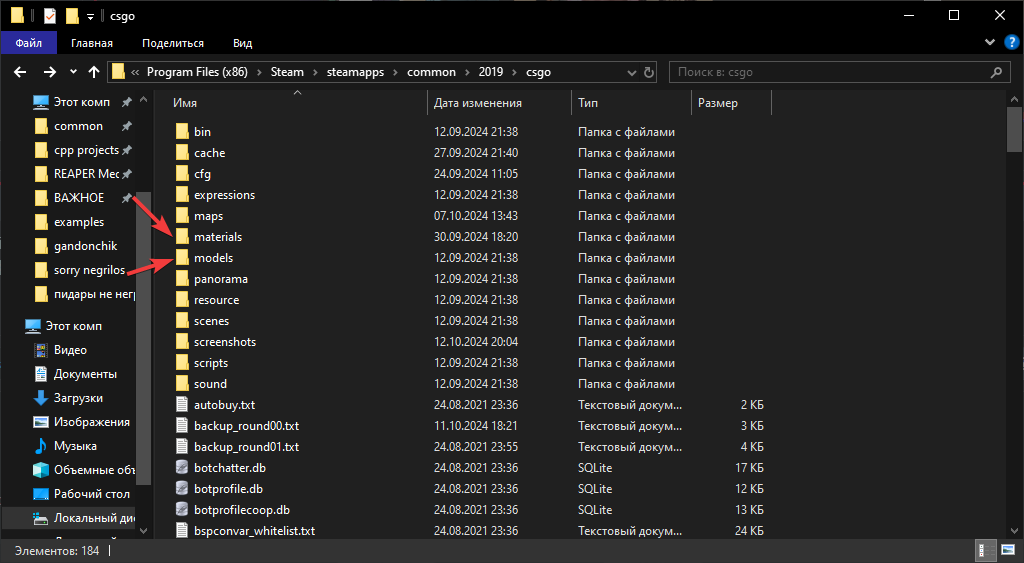Show hidden parent path double chevron
1024x563 pixels.
point(135,72)
